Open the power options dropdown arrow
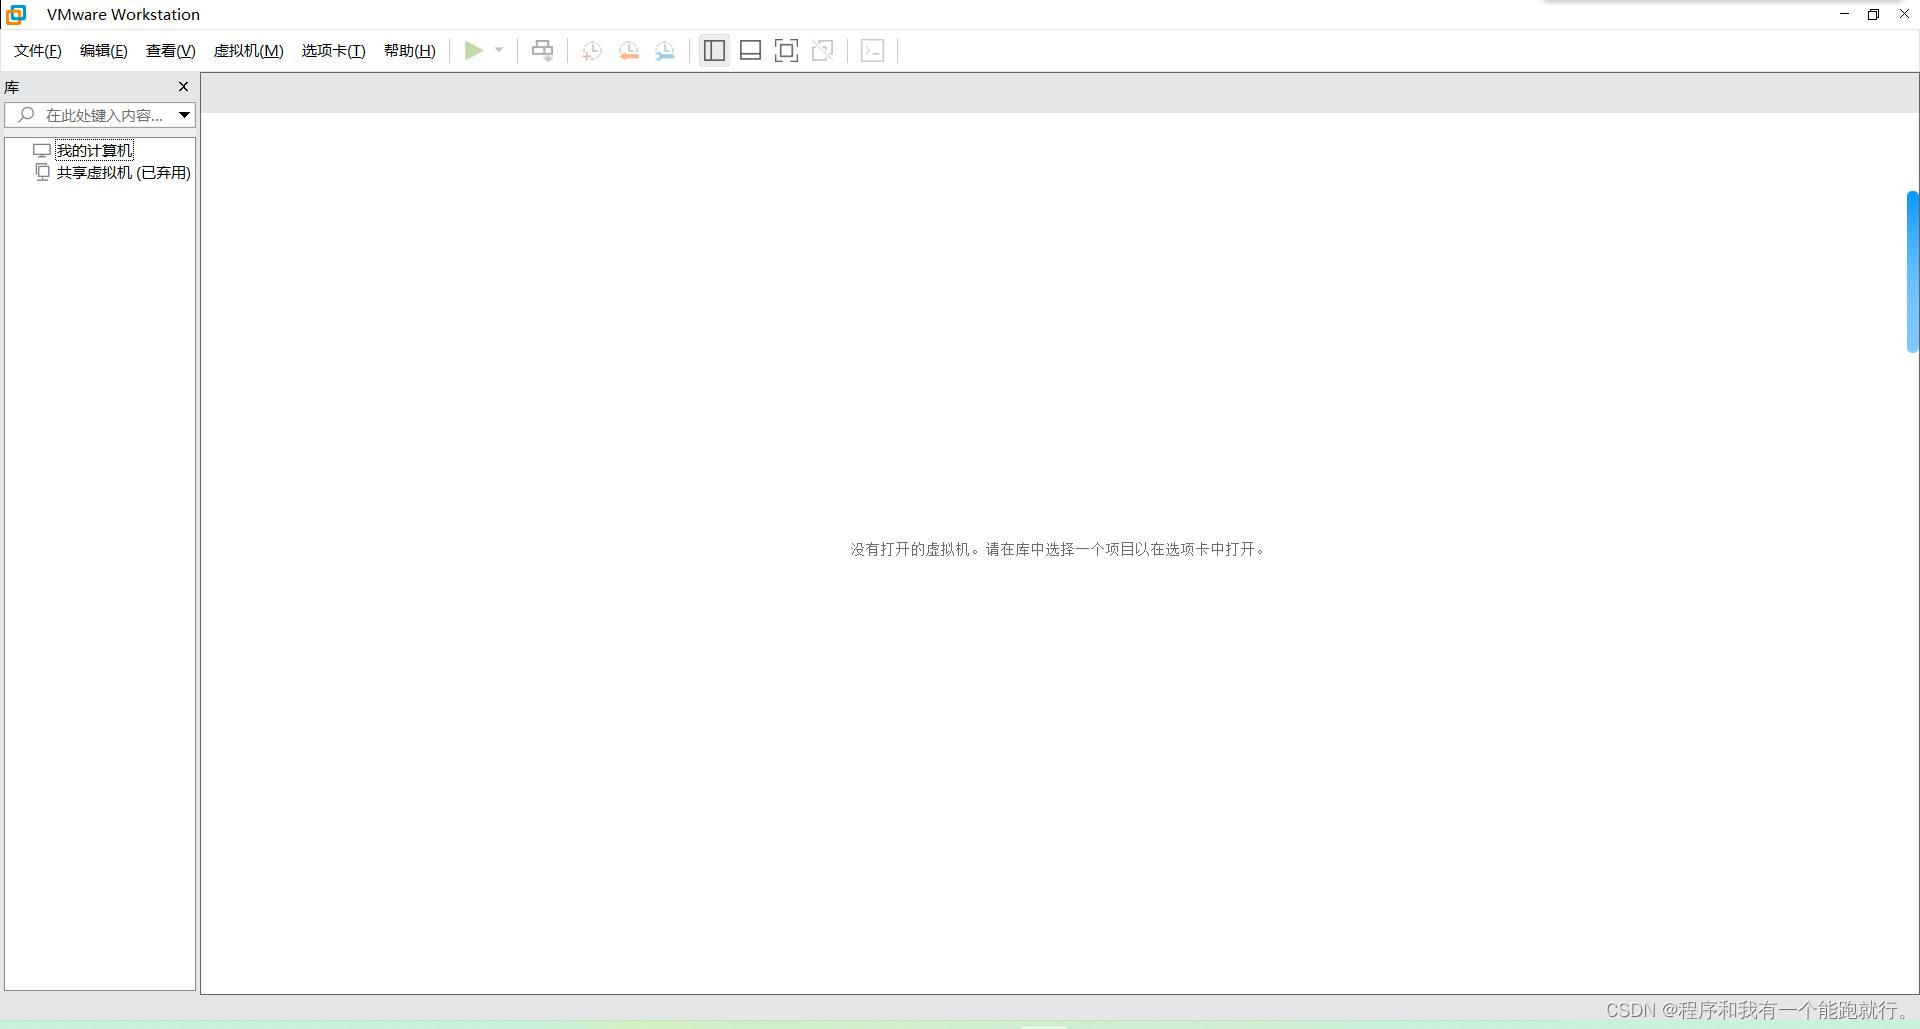Screen dimensions: 1920x1029 499,50
